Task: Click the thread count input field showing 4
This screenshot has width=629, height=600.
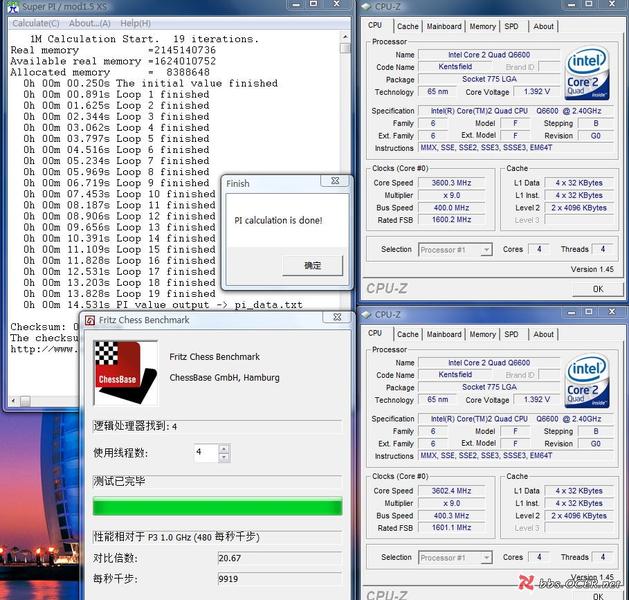Action: tap(207, 453)
